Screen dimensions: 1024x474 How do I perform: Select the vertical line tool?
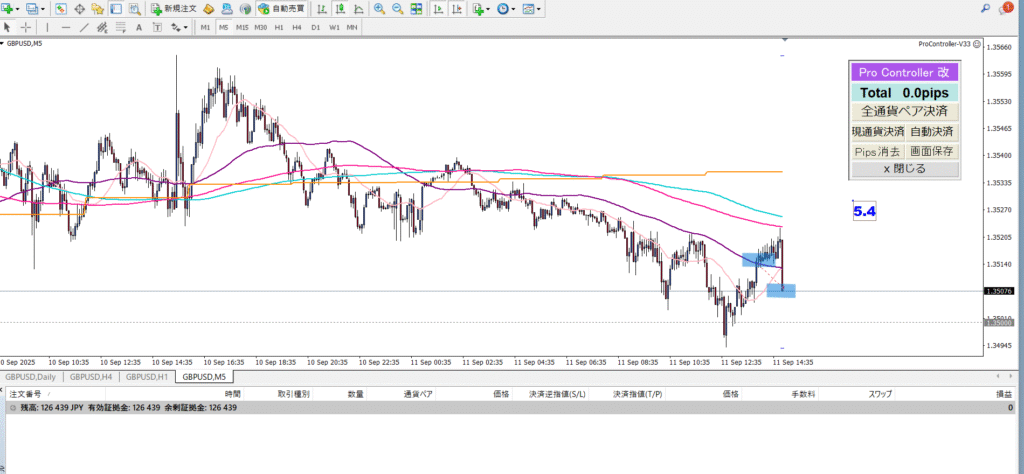coord(48,27)
